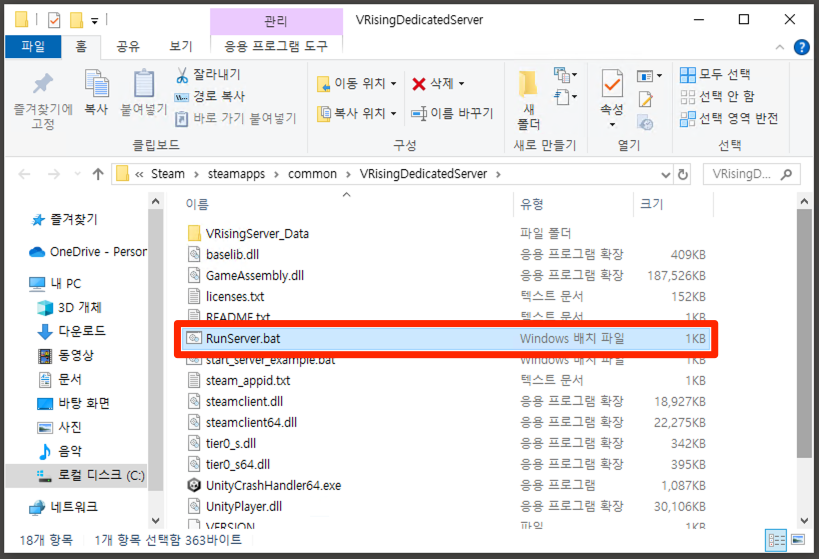Open 응용 프로그램 도구 tab
819x559 pixels.
point(276,46)
